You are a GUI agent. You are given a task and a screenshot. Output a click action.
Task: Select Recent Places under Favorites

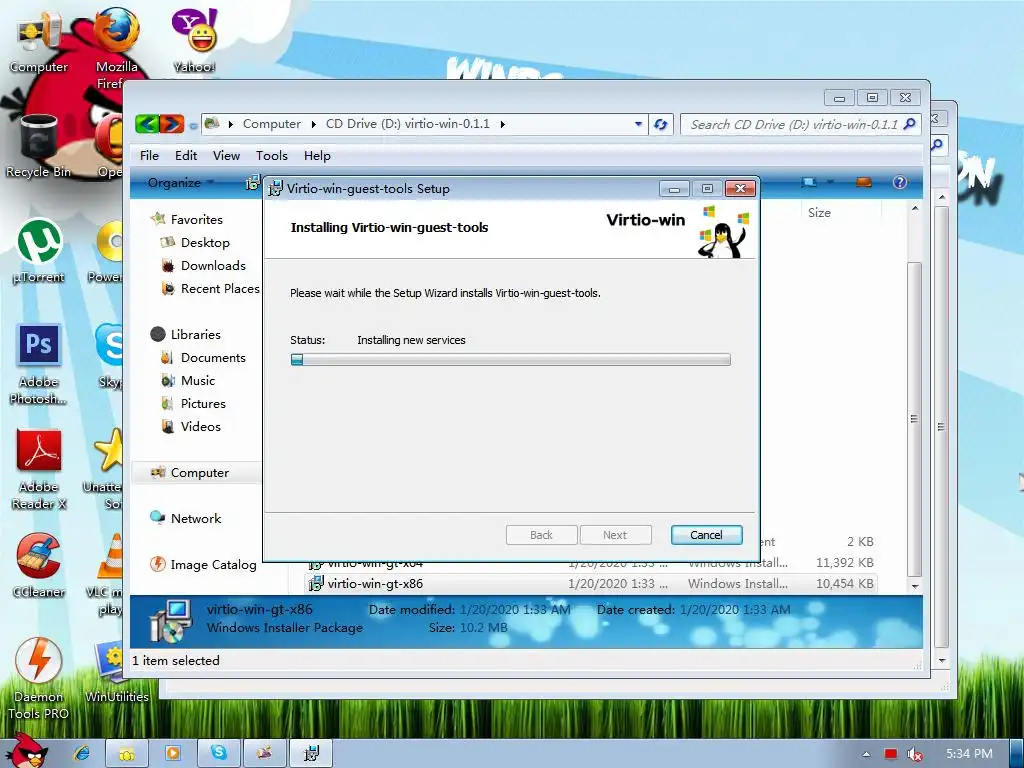point(219,288)
